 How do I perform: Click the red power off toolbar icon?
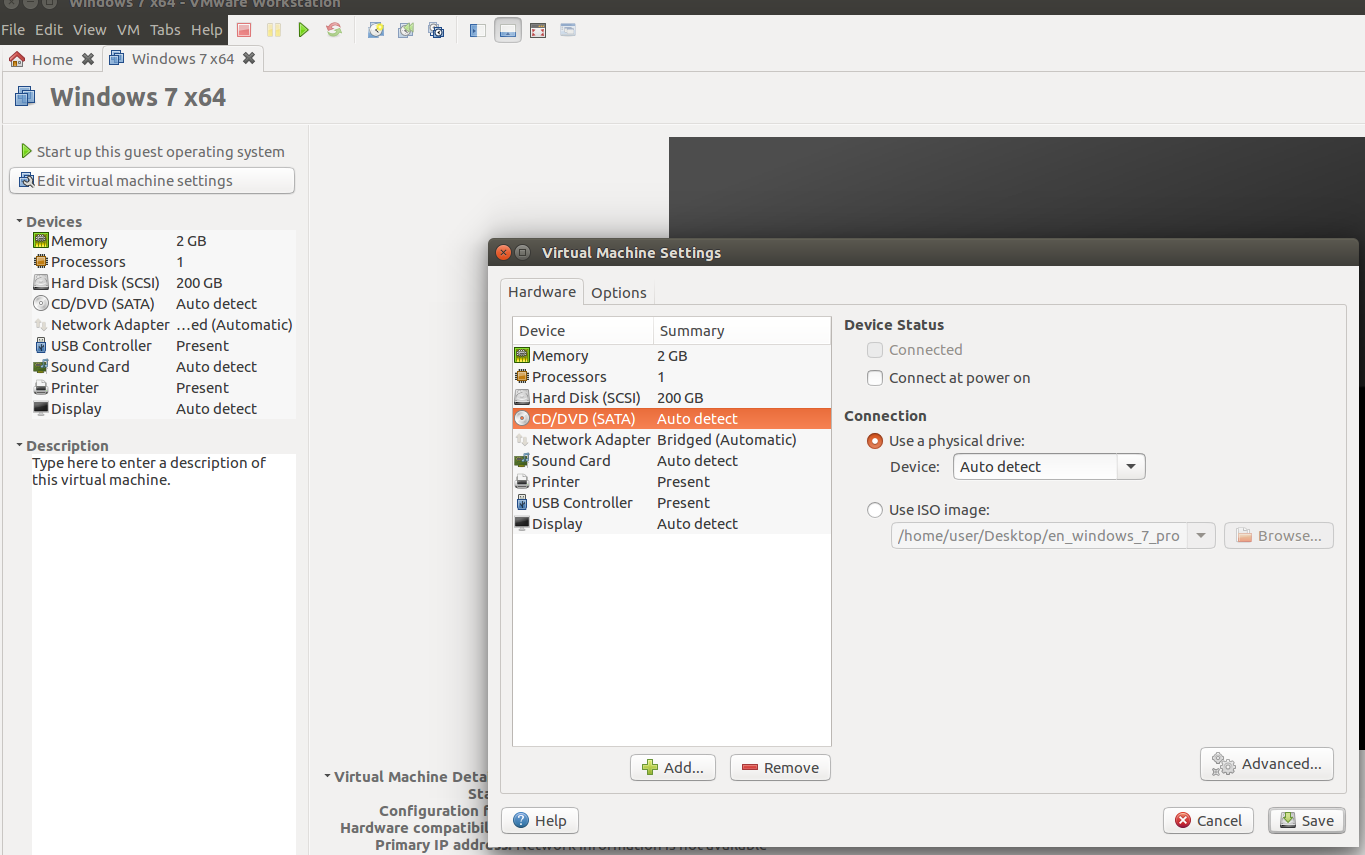click(244, 30)
